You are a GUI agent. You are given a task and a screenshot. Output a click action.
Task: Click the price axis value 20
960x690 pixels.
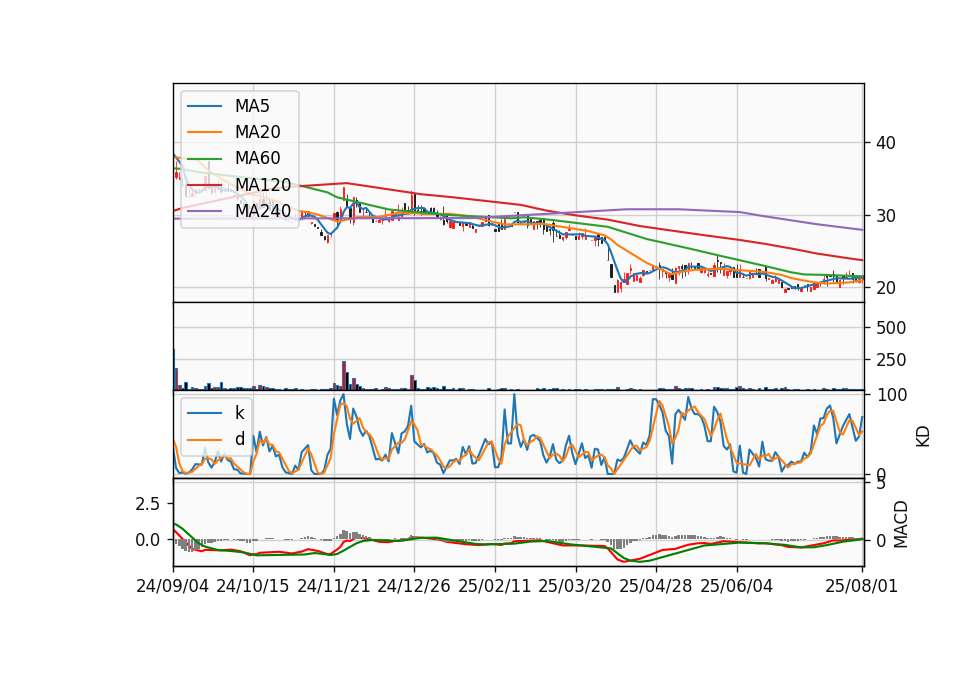tap(885, 288)
